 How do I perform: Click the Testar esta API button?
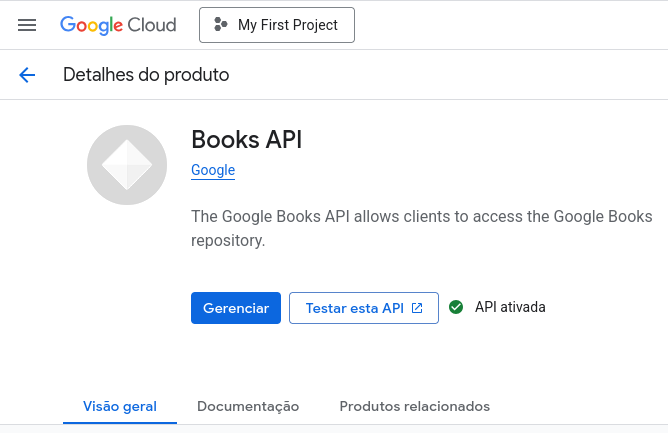364,308
